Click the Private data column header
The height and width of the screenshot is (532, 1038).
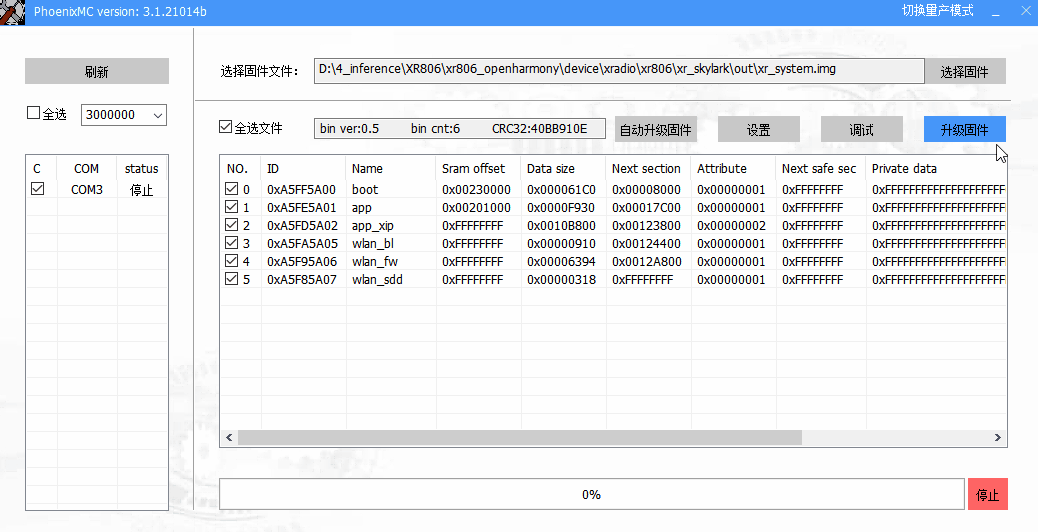click(936, 169)
